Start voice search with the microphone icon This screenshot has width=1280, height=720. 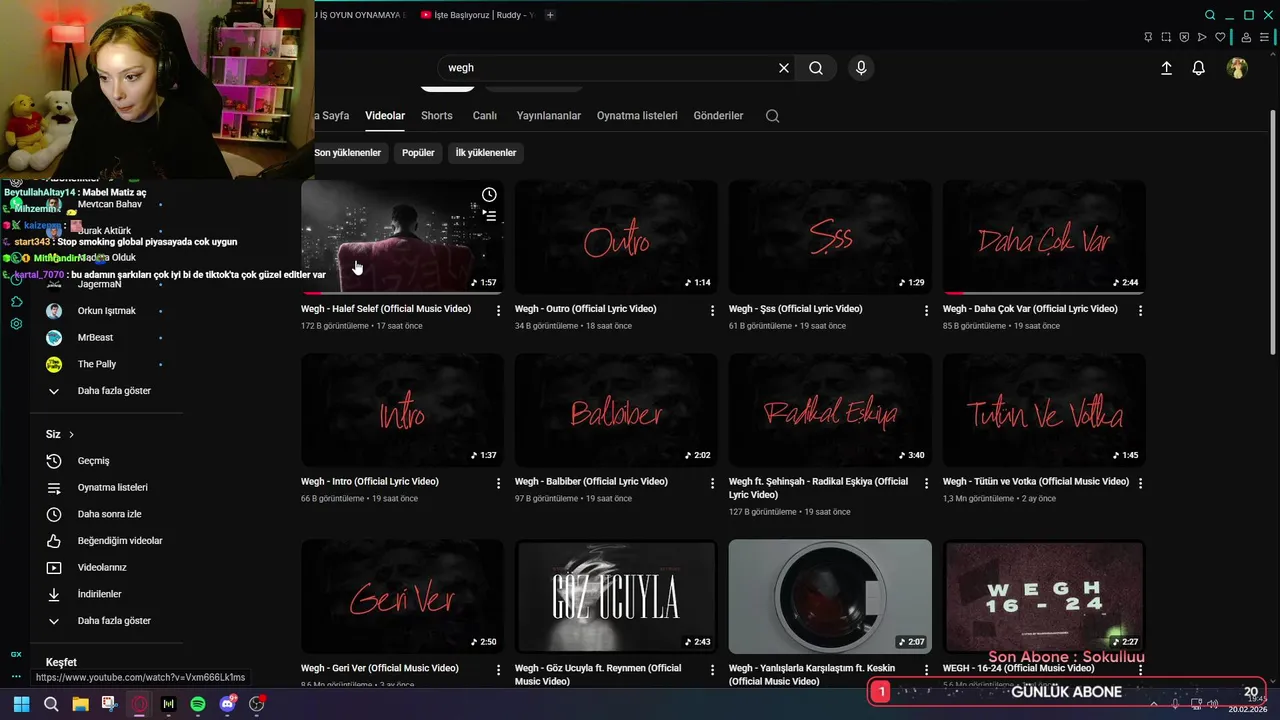(x=861, y=68)
